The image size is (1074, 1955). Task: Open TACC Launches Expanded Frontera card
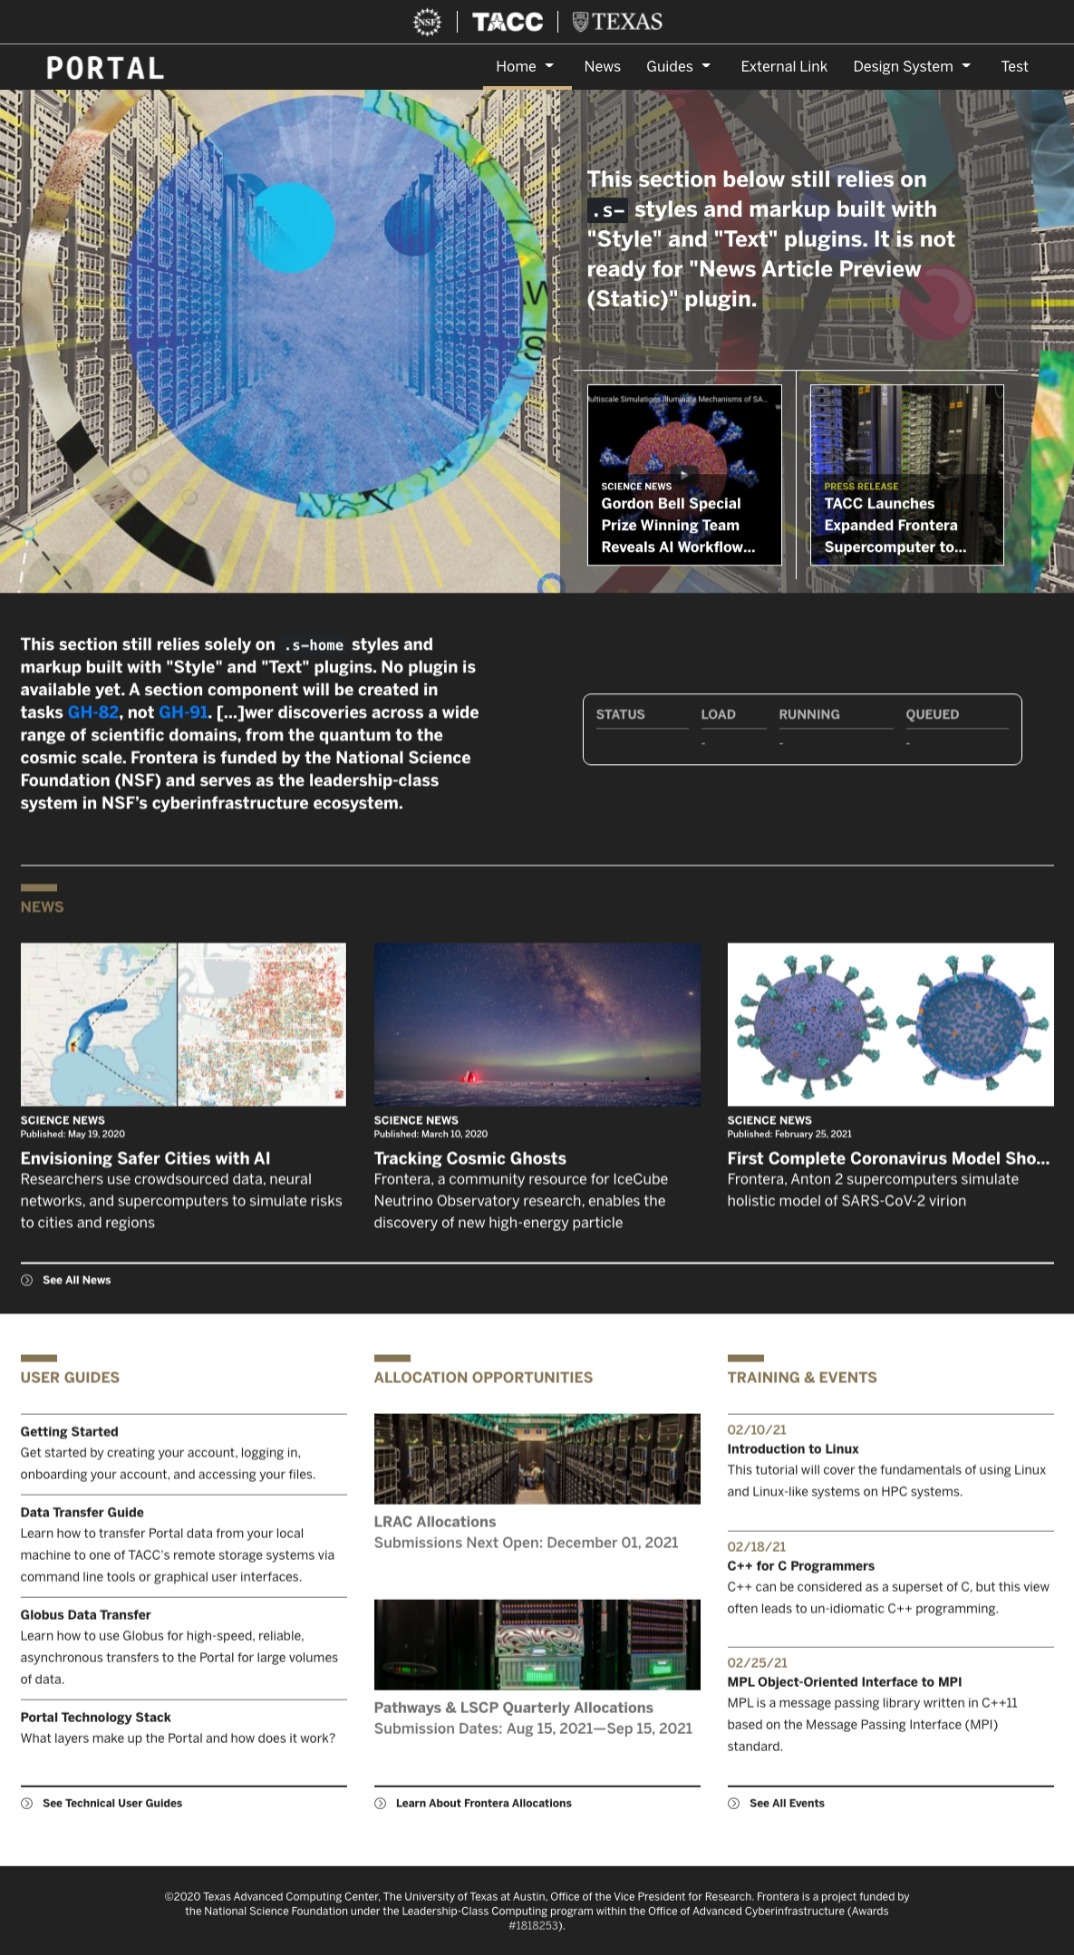907,475
